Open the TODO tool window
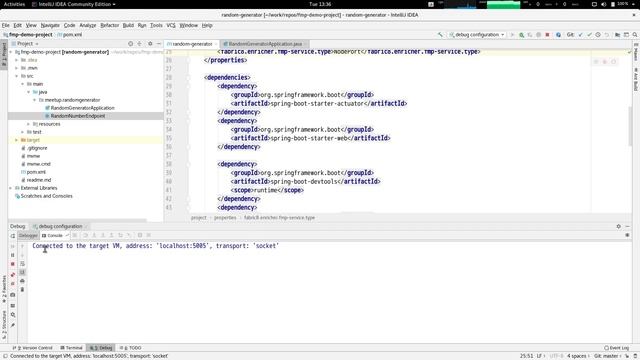Viewport: 640px width, 360px height. [131, 348]
